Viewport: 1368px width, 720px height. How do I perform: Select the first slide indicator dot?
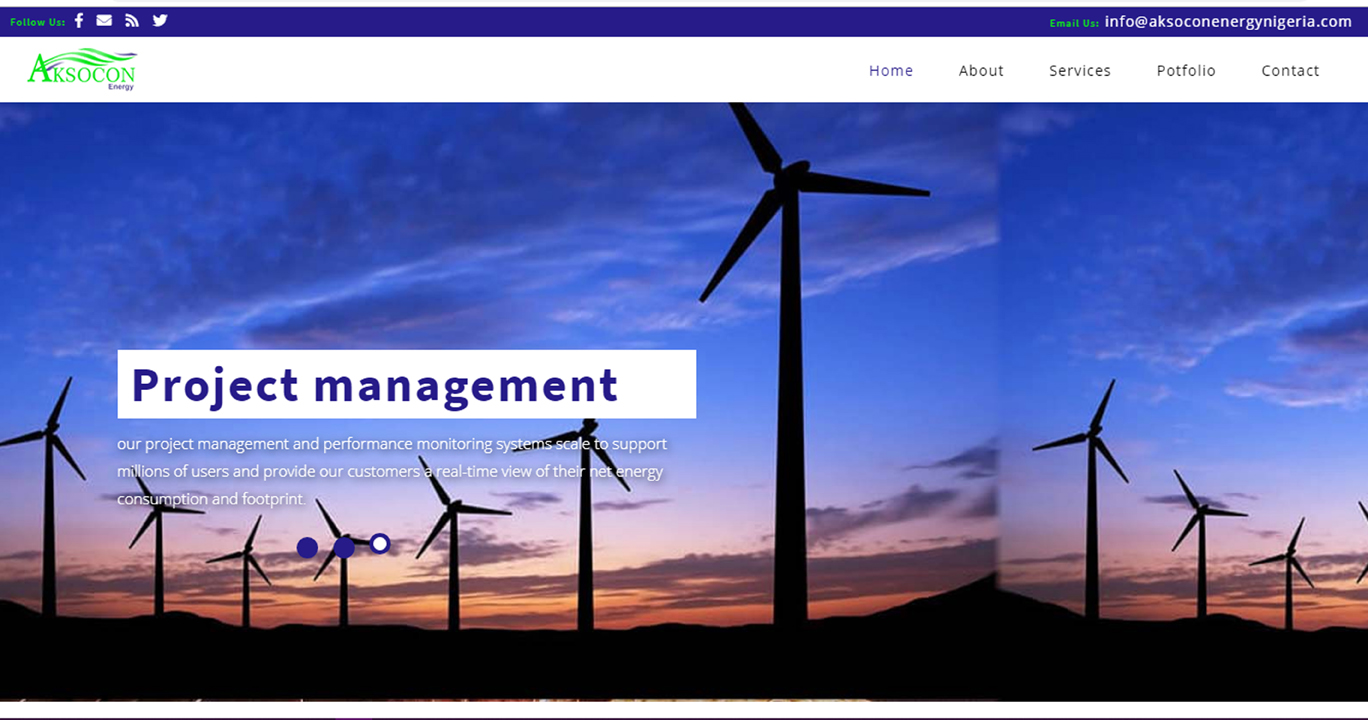point(307,547)
